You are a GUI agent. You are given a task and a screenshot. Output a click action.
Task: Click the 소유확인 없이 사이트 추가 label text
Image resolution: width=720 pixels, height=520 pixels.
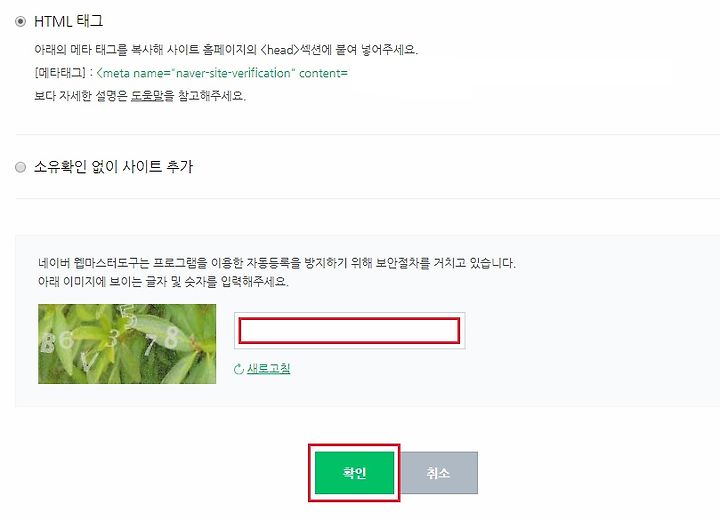tap(113, 166)
